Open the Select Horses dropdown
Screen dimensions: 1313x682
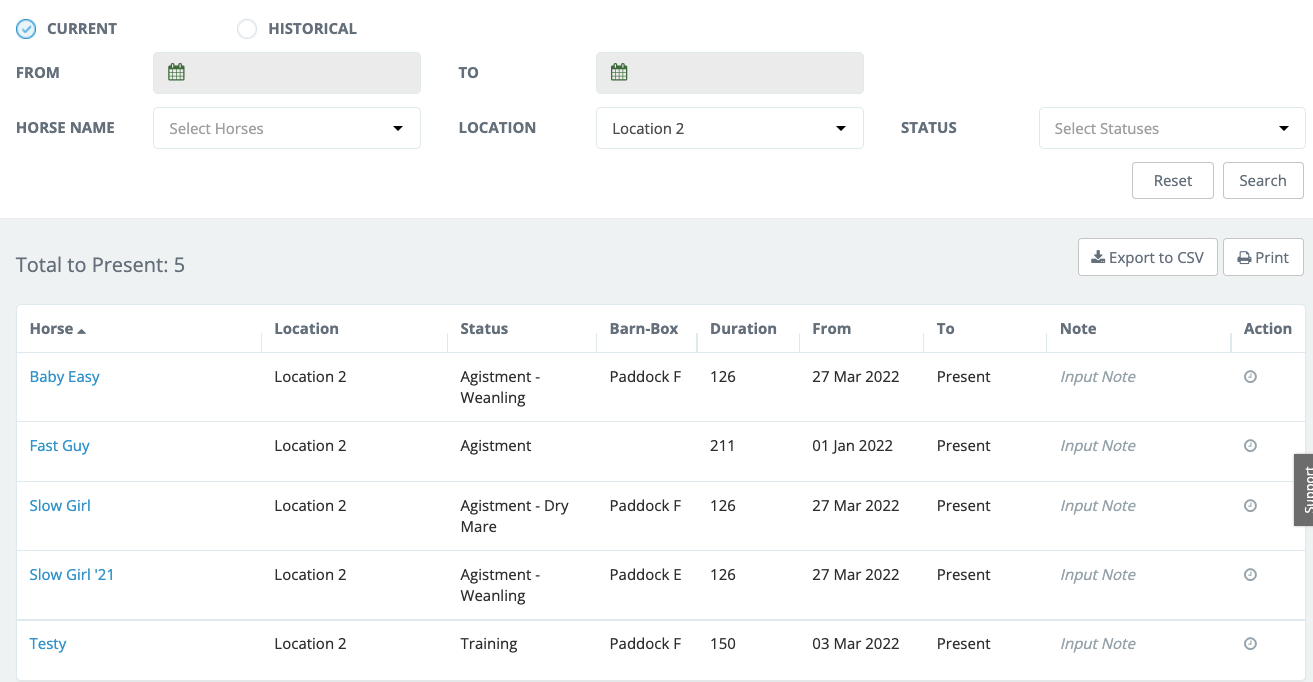pyautogui.click(x=286, y=128)
